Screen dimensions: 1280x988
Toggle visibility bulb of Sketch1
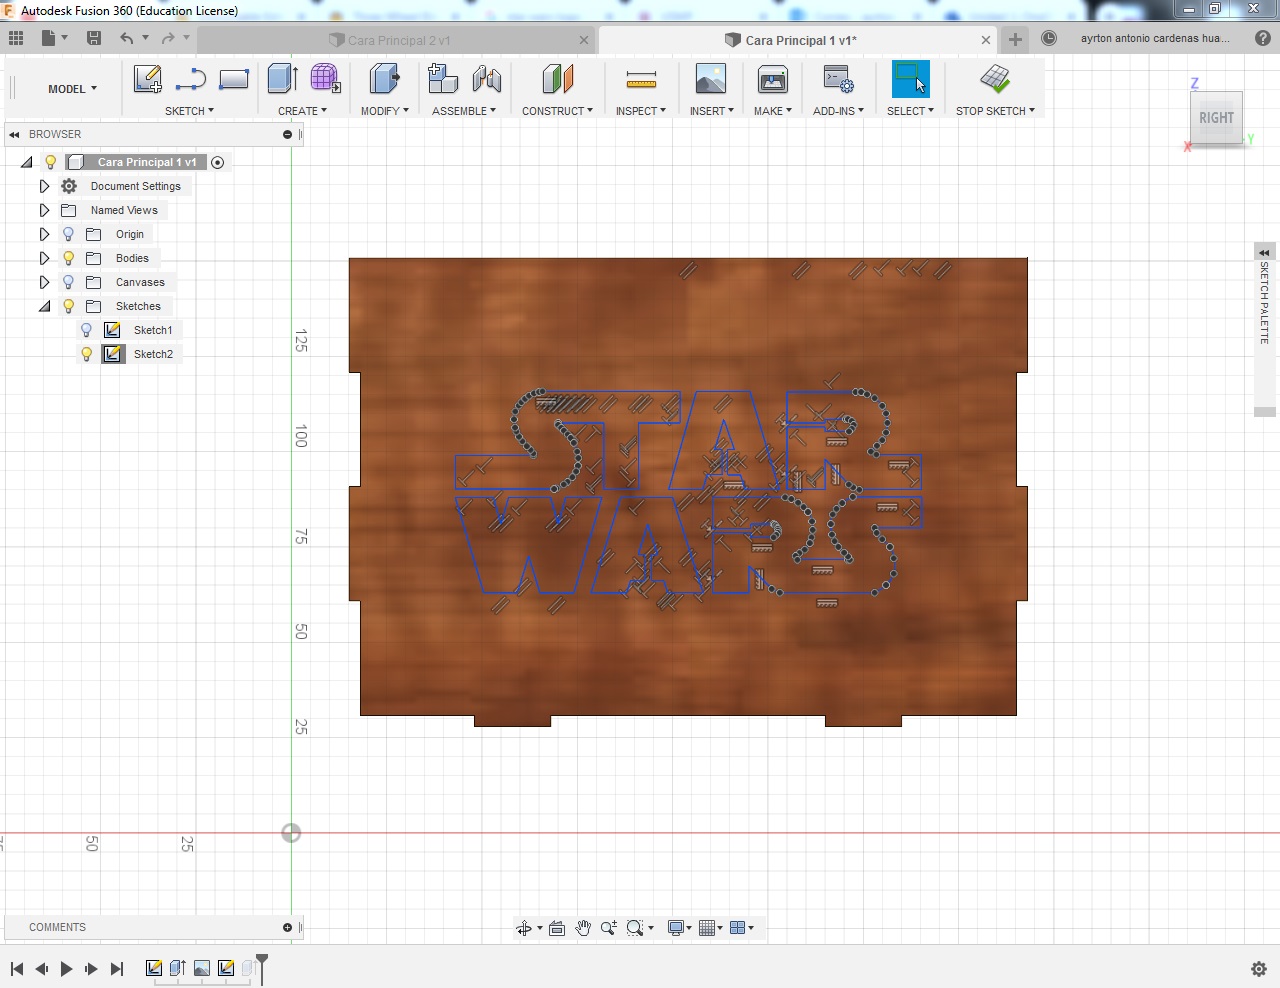(86, 330)
